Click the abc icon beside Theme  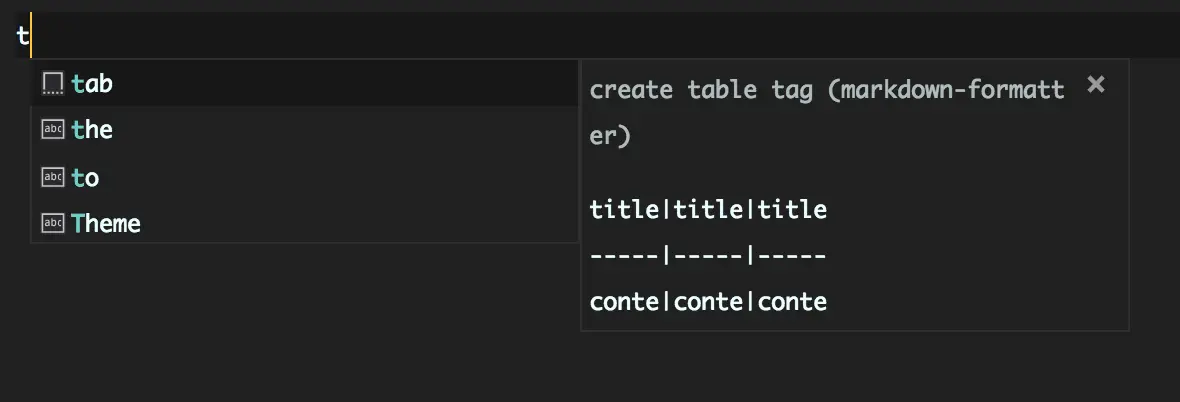(53, 223)
